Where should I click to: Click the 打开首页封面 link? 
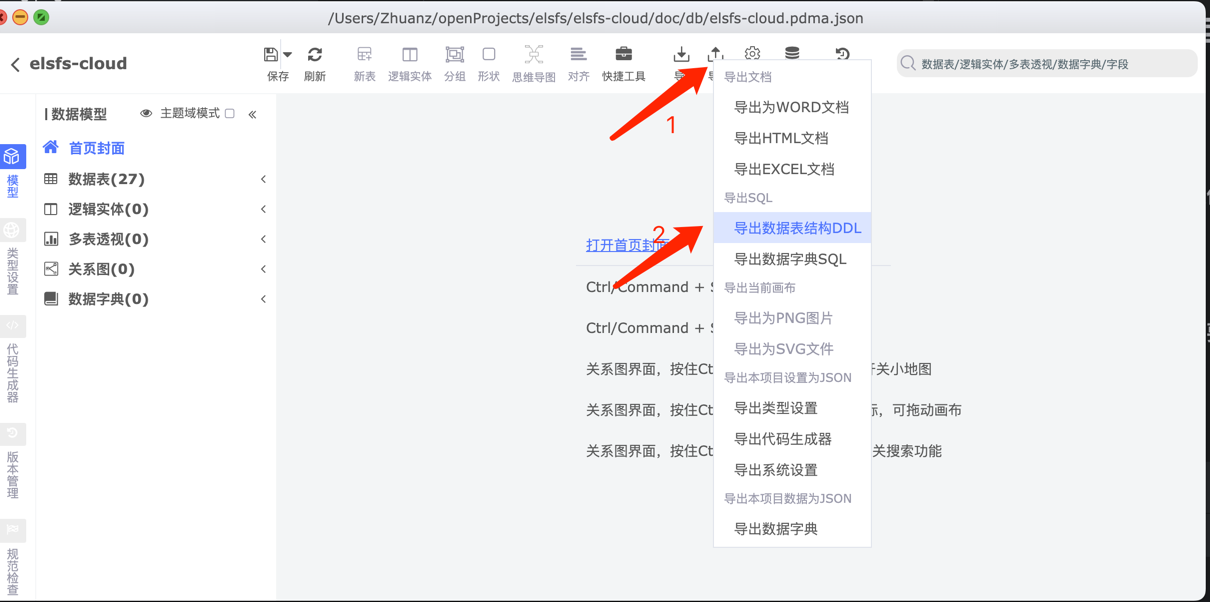pos(627,245)
